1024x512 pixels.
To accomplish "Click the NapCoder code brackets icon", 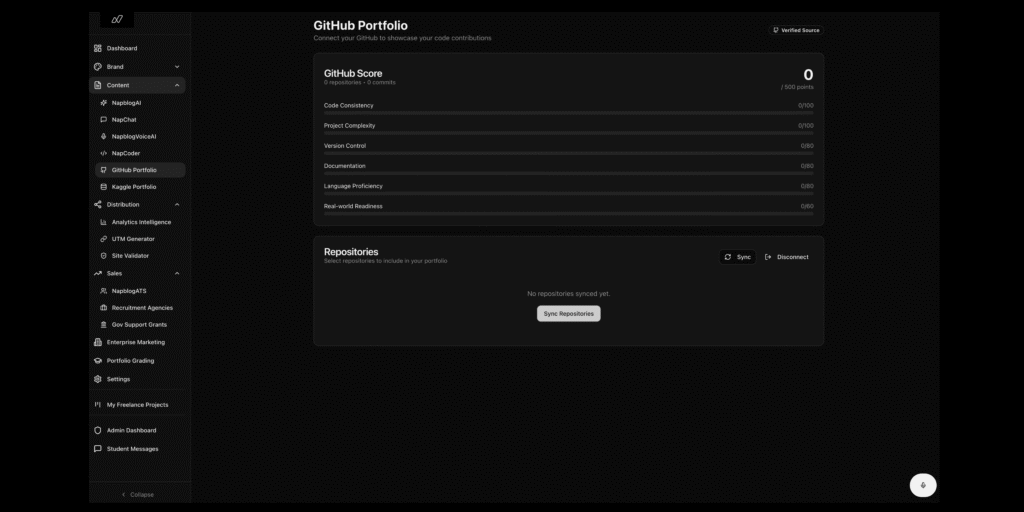I will 103,153.
